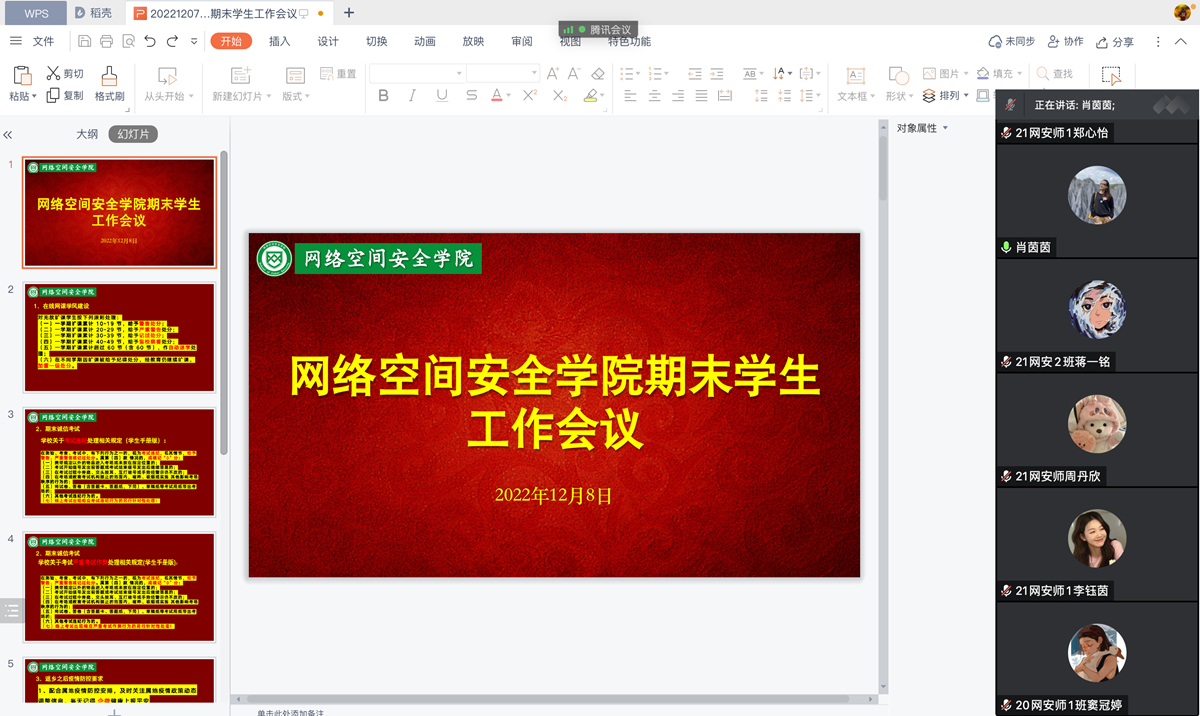Viewport: 1200px width, 716px height.
Task: Open the Animation (动画) ribbon tab
Action: pyautogui.click(x=425, y=41)
